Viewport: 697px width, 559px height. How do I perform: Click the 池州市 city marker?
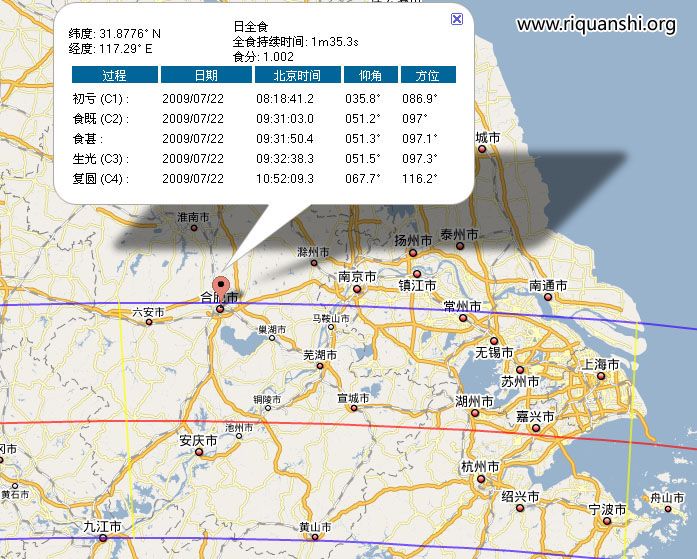tap(239, 436)
